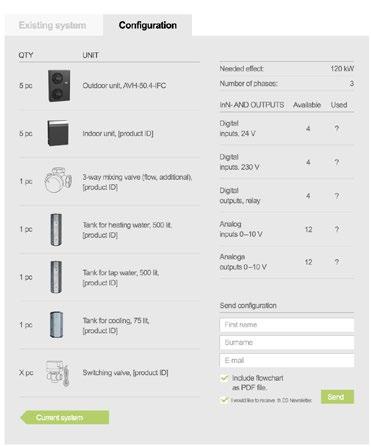The height and width of the screenshot is (447, 371).
Task: Click the cooling tank image
Action: click(56, 325)
